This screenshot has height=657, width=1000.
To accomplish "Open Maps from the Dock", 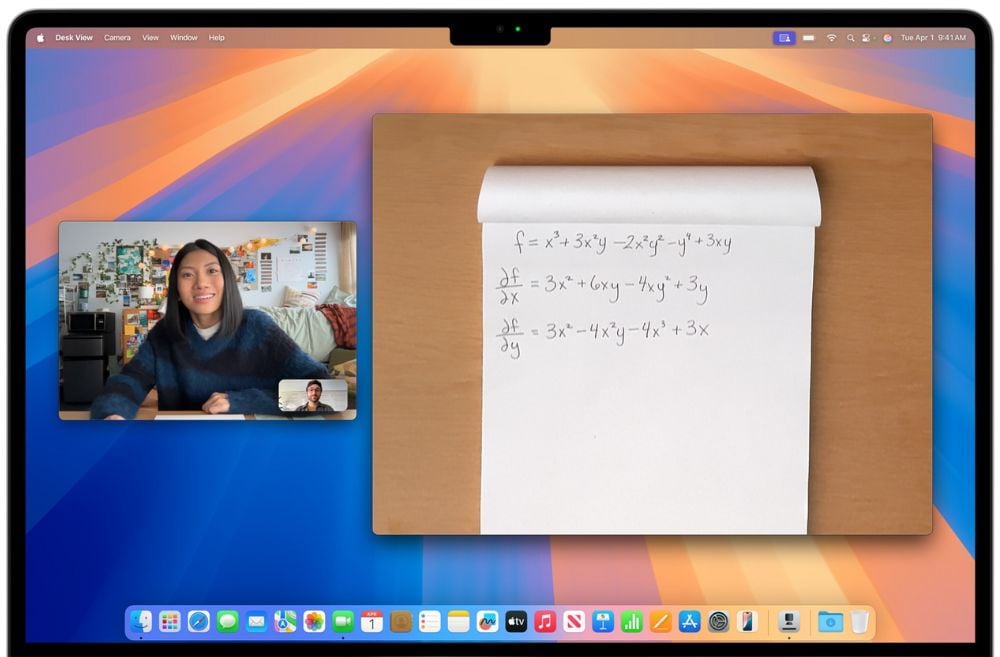I will click(x=285, y=621).
